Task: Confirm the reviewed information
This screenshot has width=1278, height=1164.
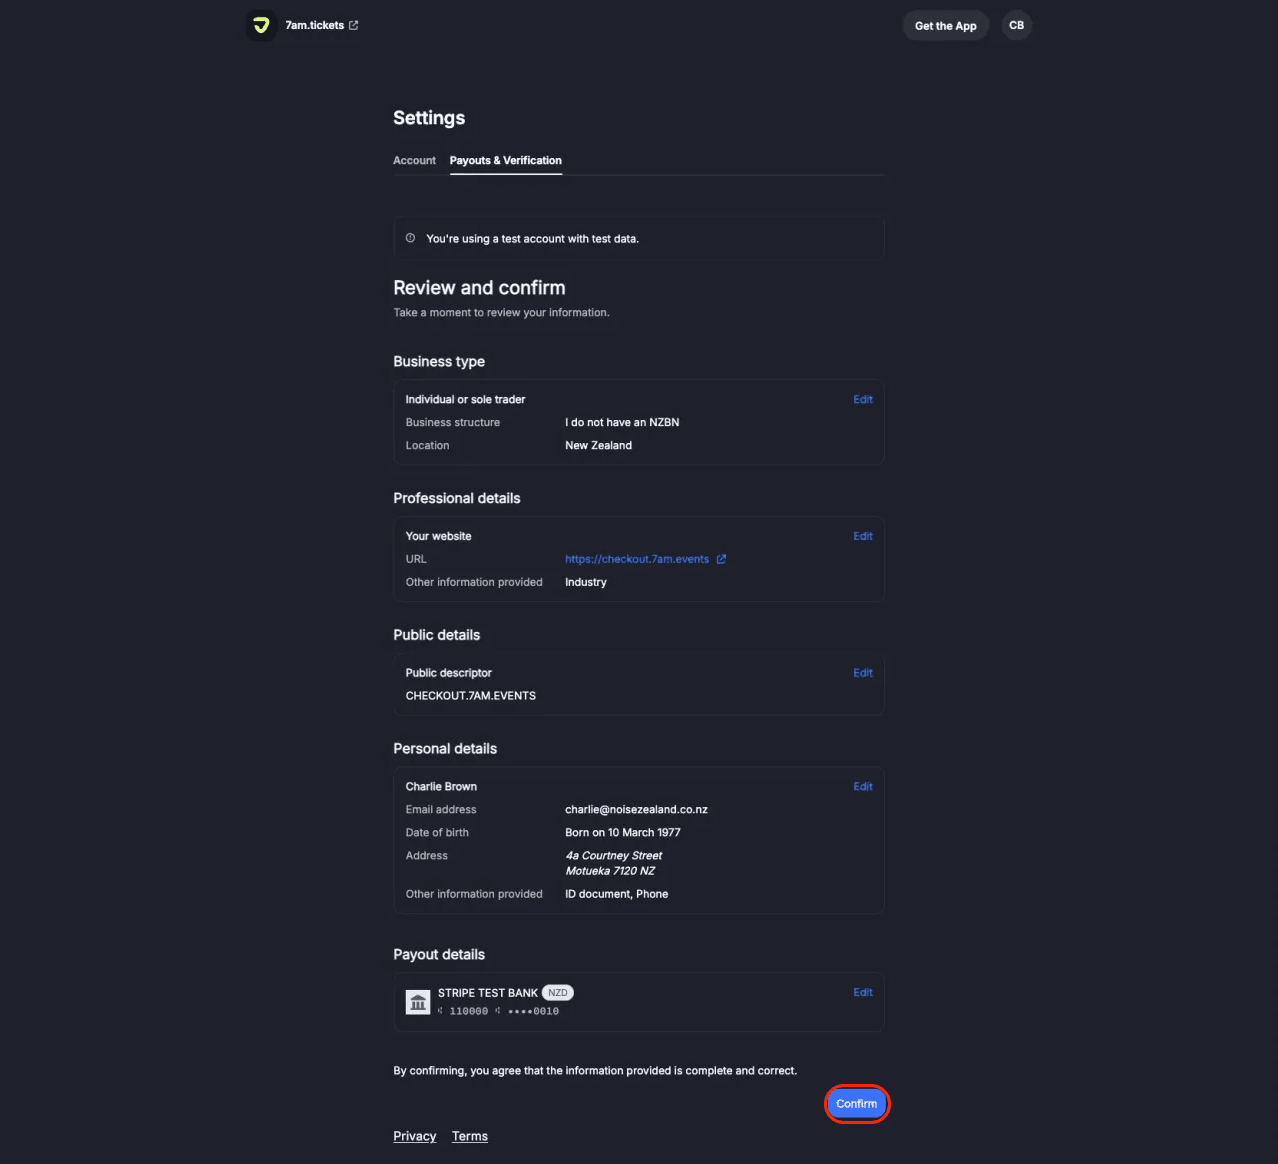Action: pos(857,1104)
